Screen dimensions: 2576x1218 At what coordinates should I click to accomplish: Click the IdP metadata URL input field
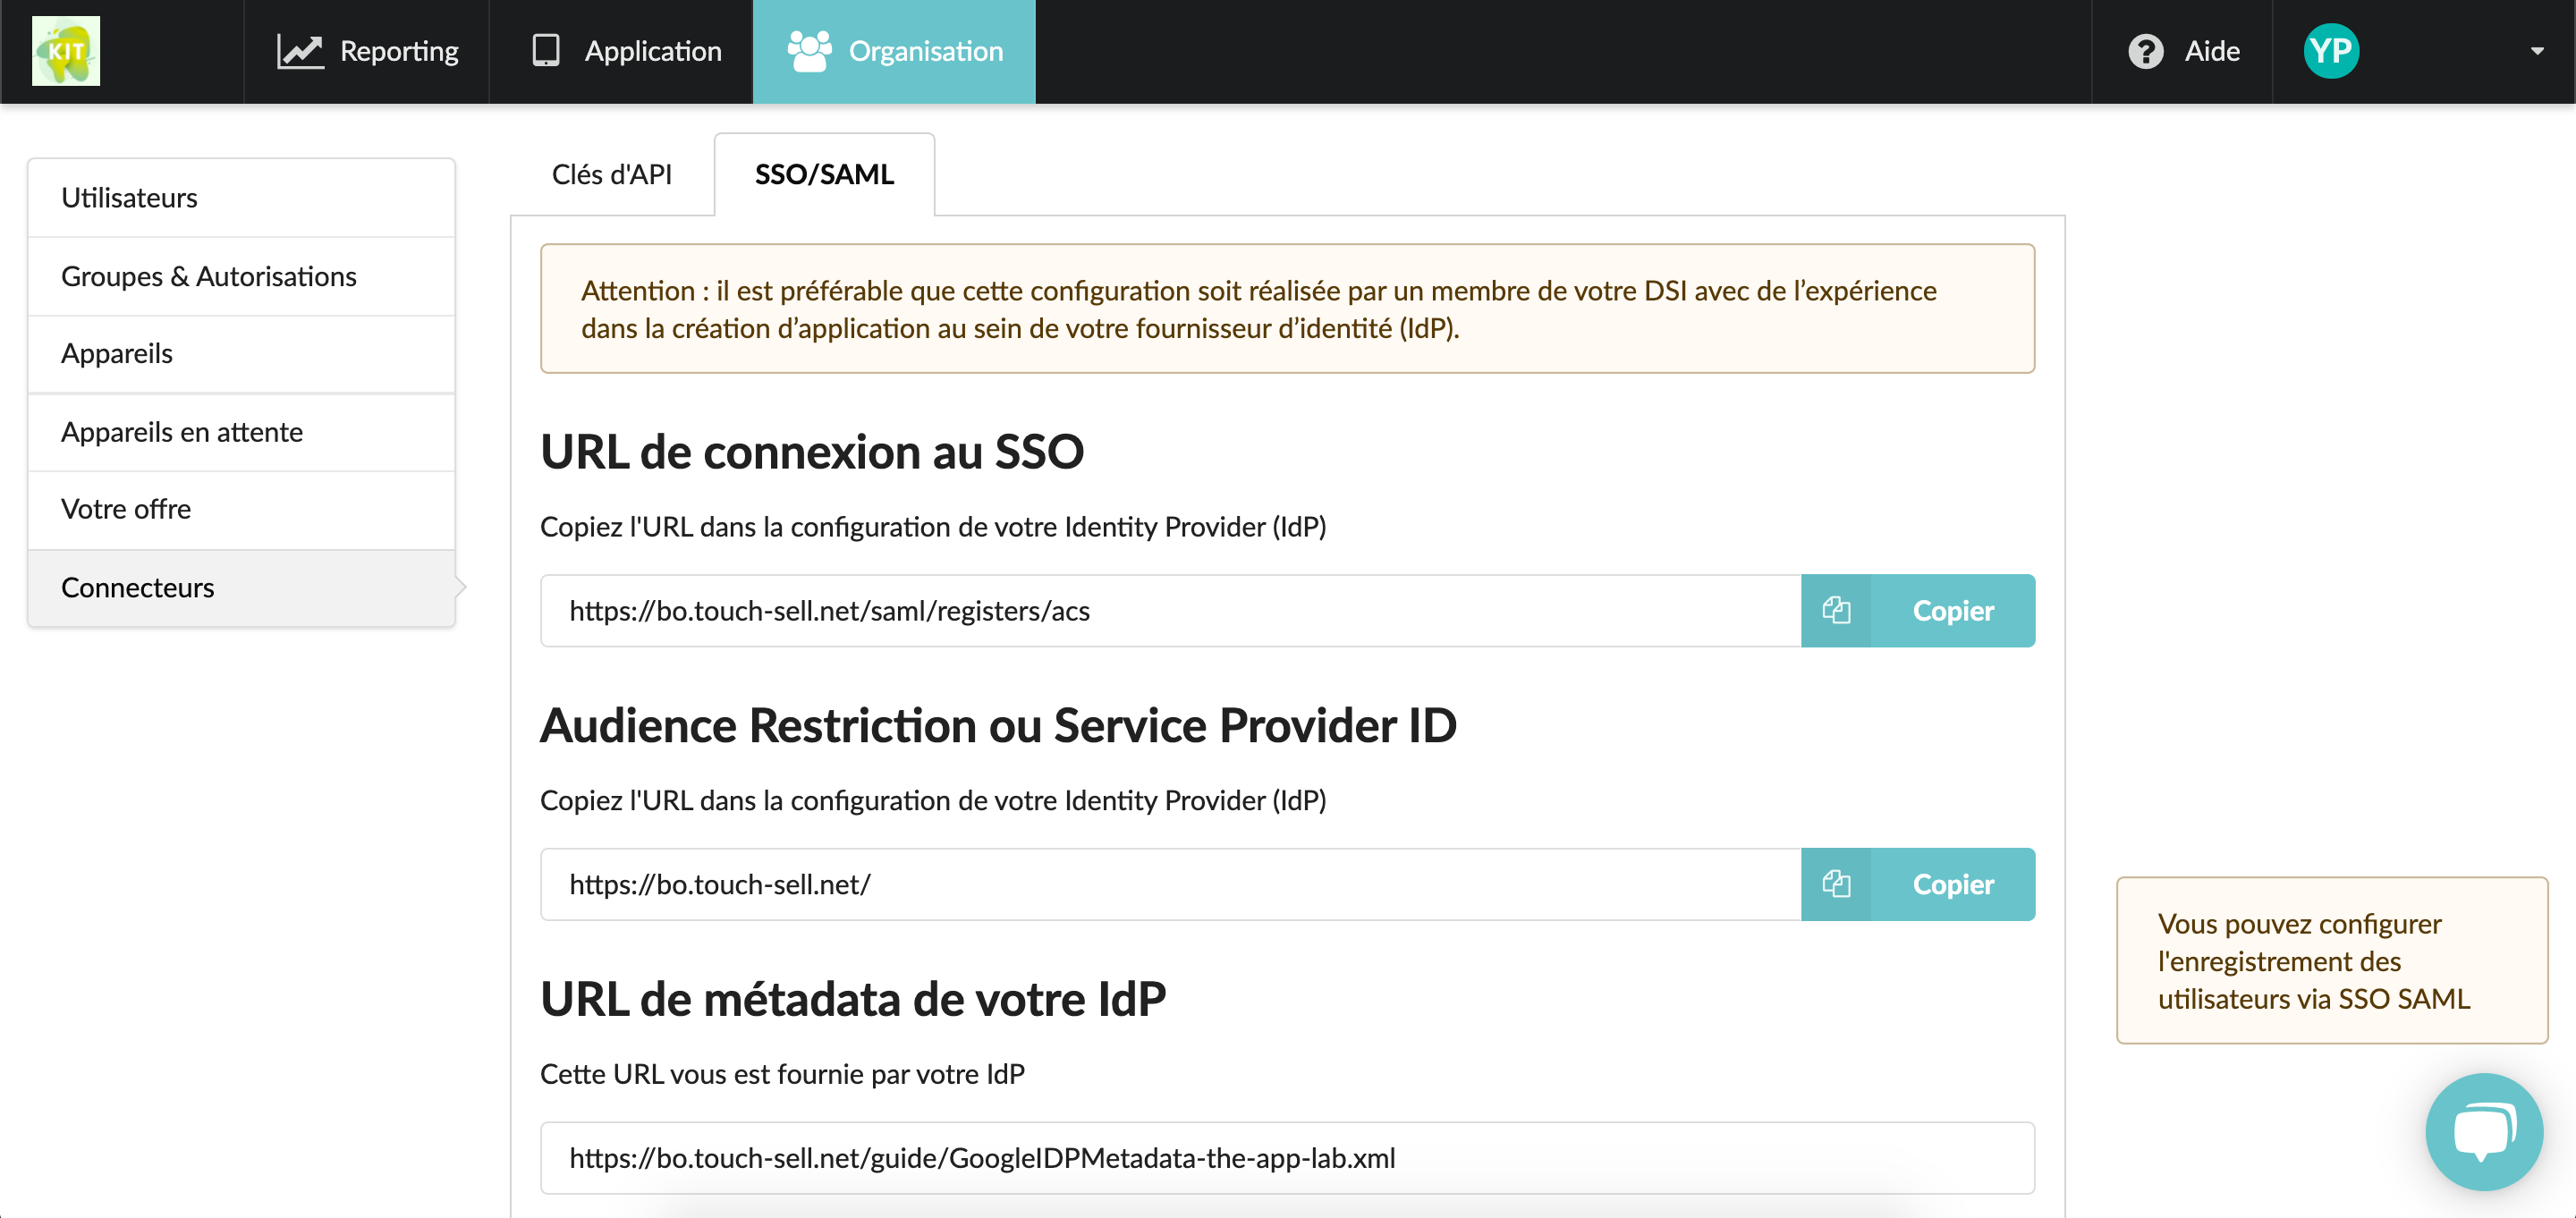(x=1288, y=1158)
